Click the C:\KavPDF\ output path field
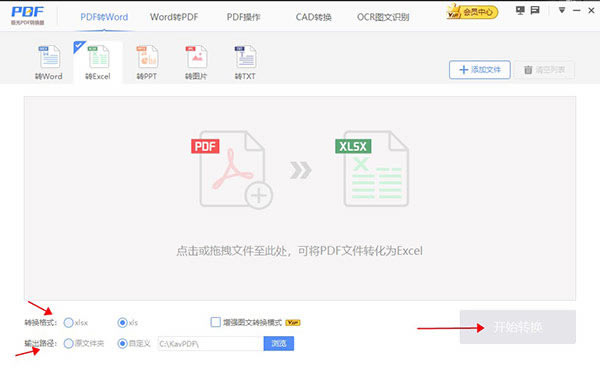 coord(210,344)
